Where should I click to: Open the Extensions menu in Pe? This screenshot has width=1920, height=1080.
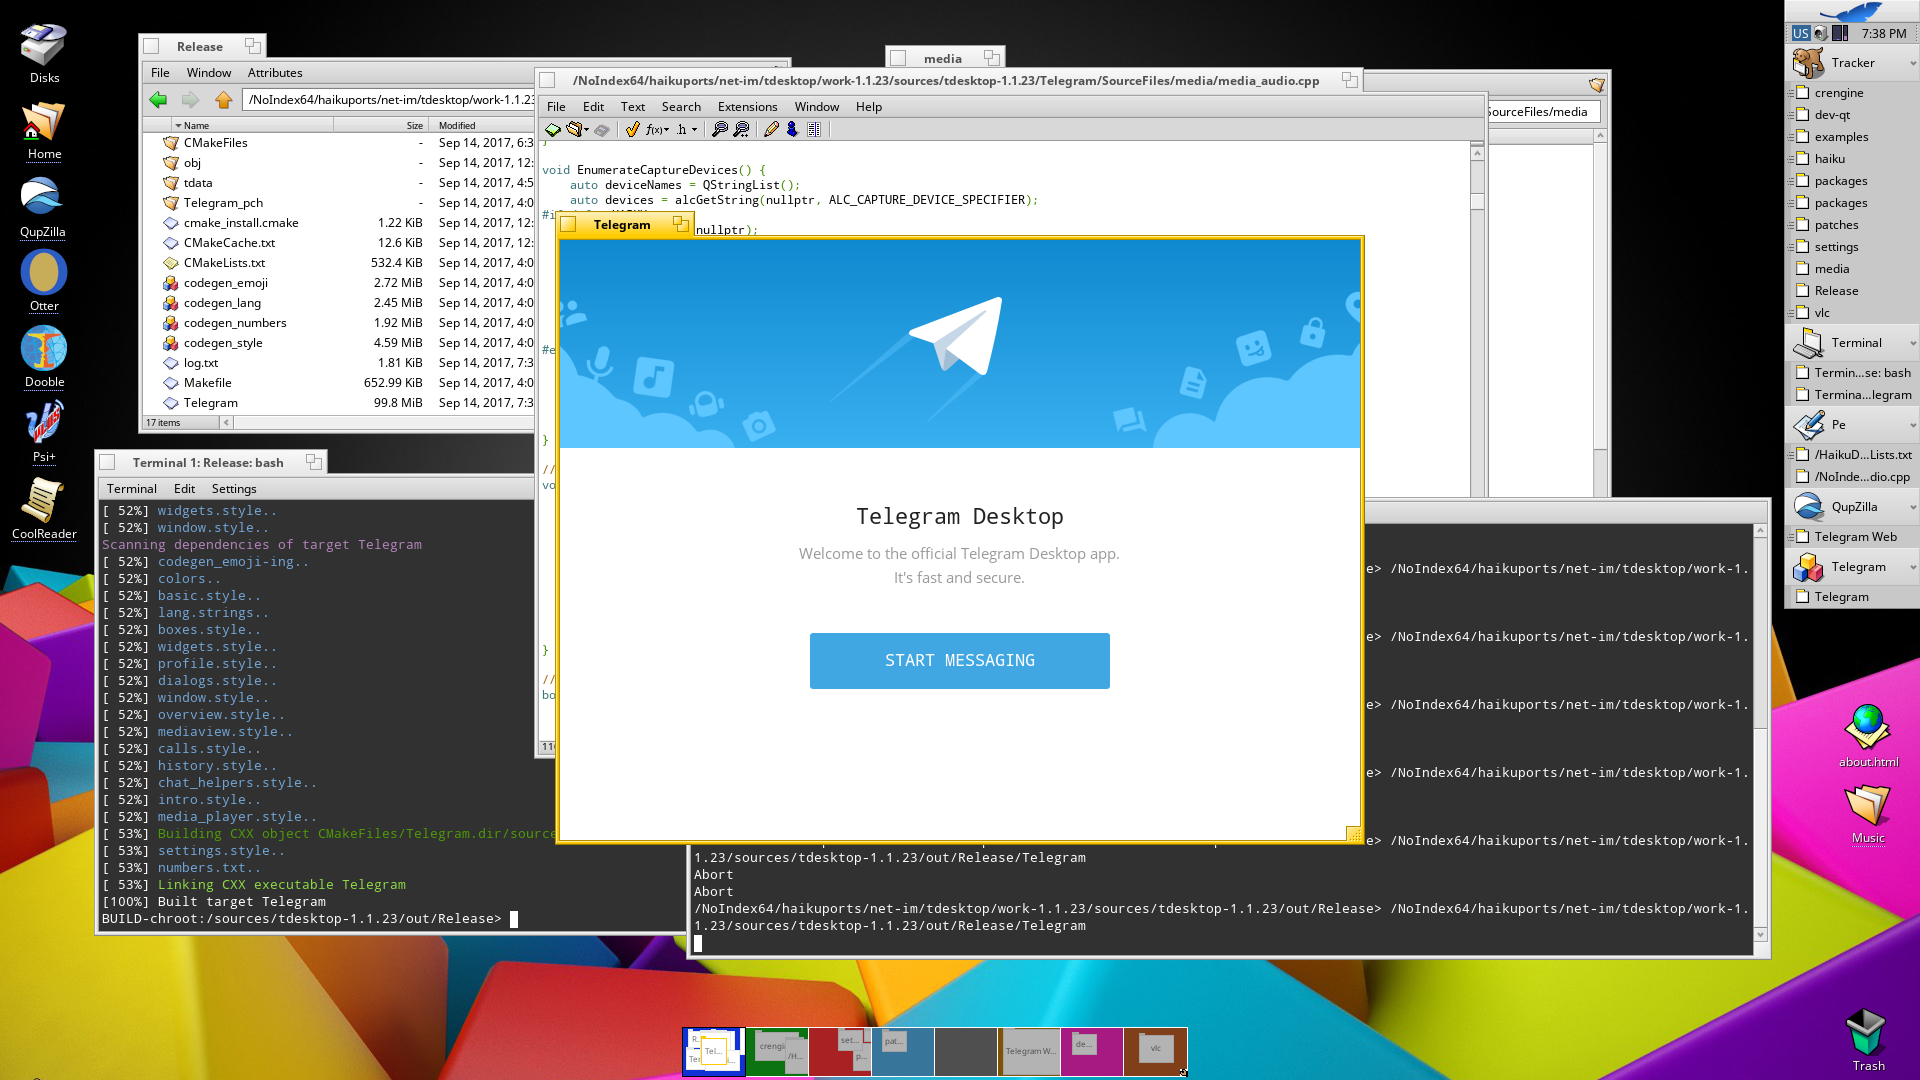(747, 107)
